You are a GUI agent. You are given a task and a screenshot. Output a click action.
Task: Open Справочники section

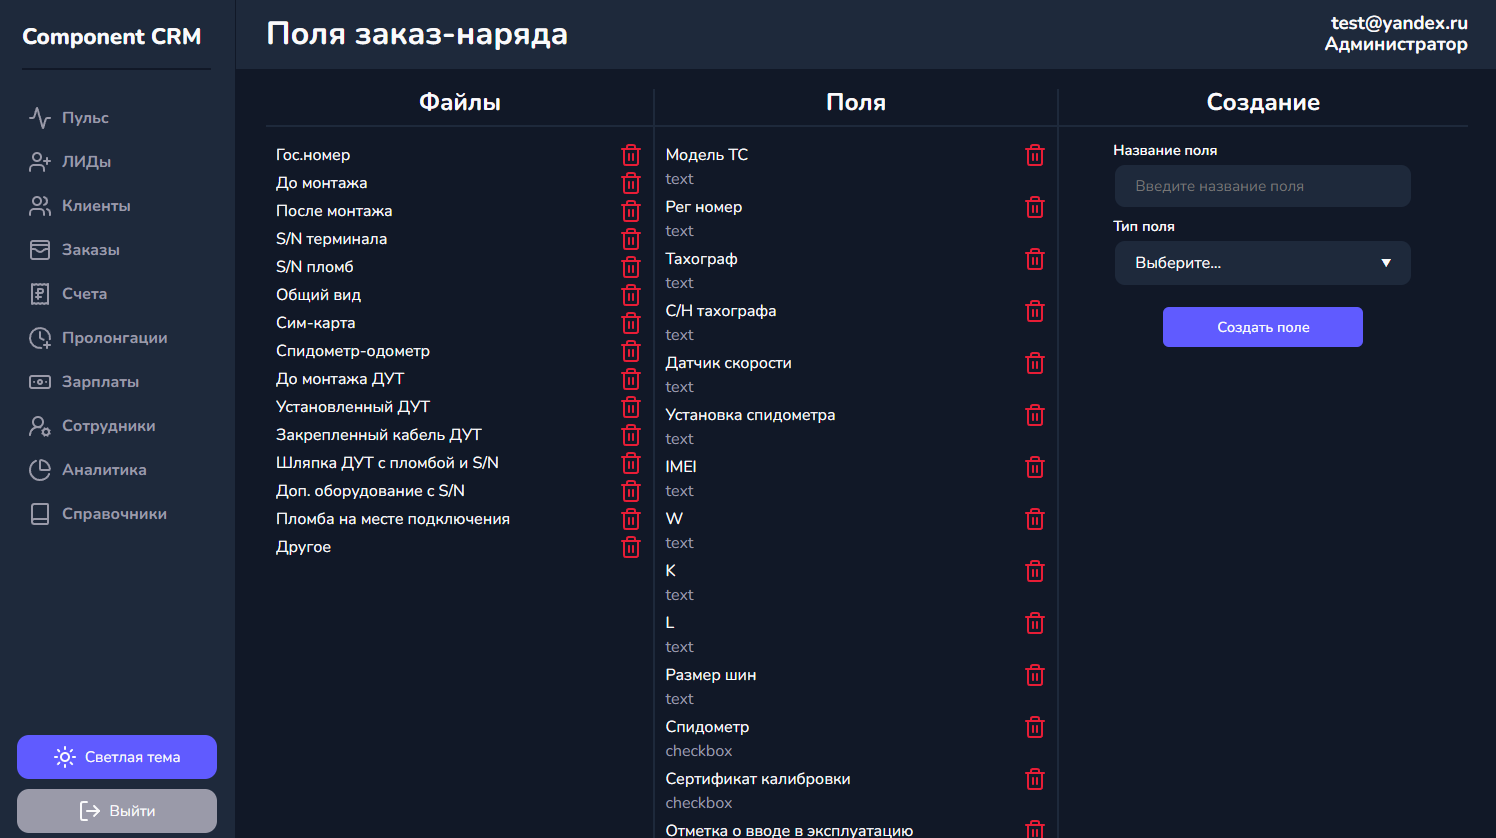tap(98, 514)
